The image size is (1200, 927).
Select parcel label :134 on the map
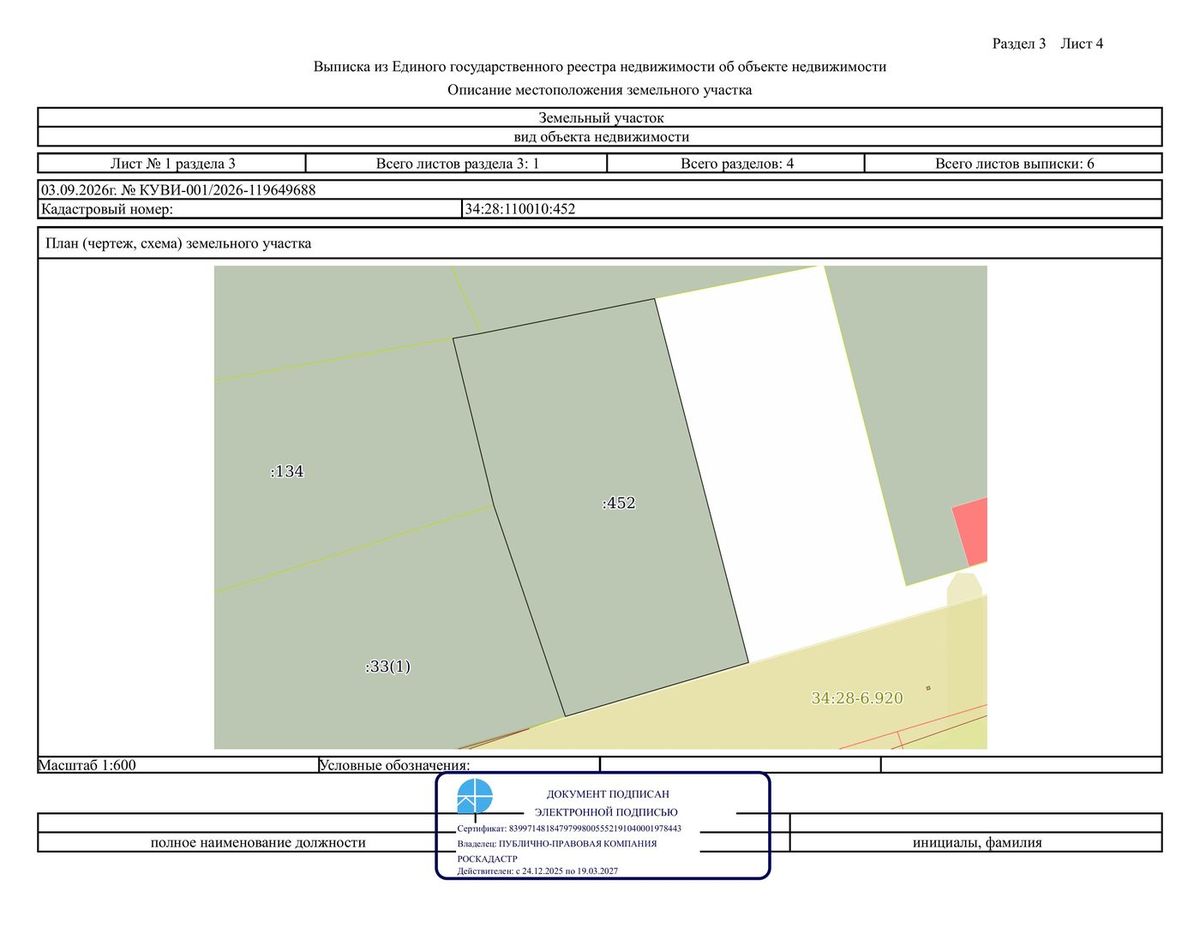tap(286, 472)
